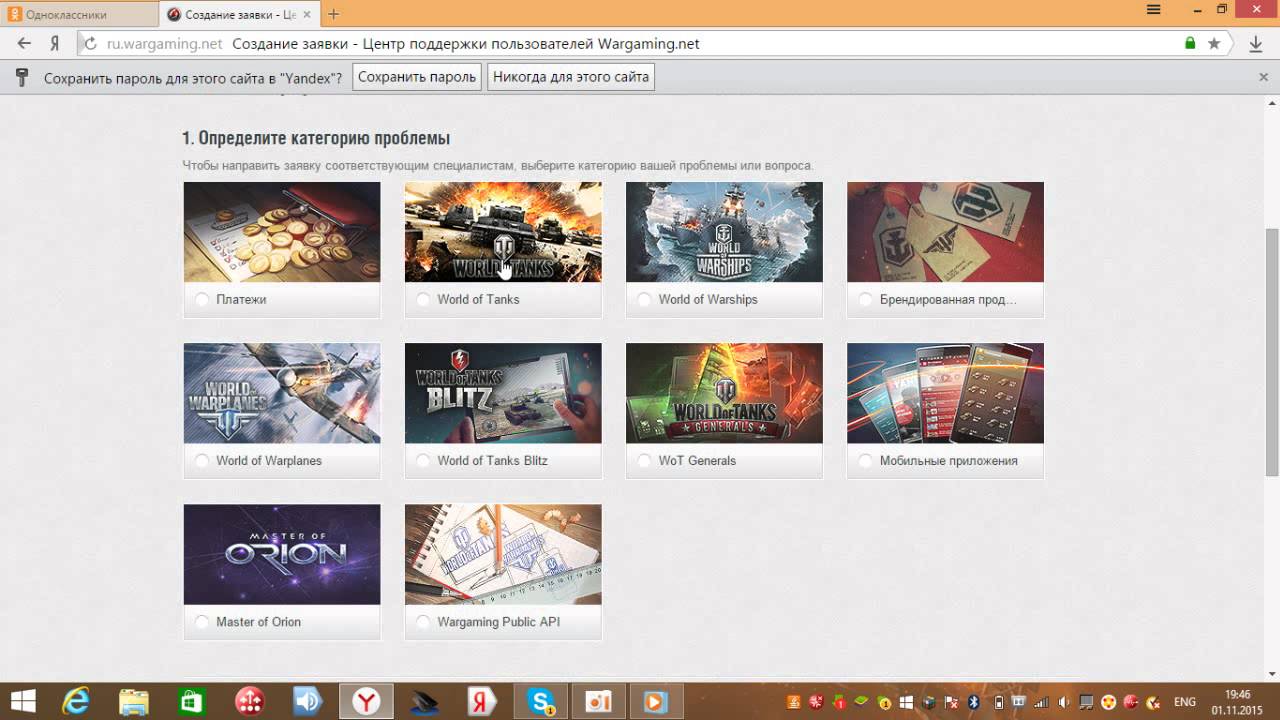Open the media player taskbar icon
The width and height of the screenshot is (1280, 720).
(656, 701)
